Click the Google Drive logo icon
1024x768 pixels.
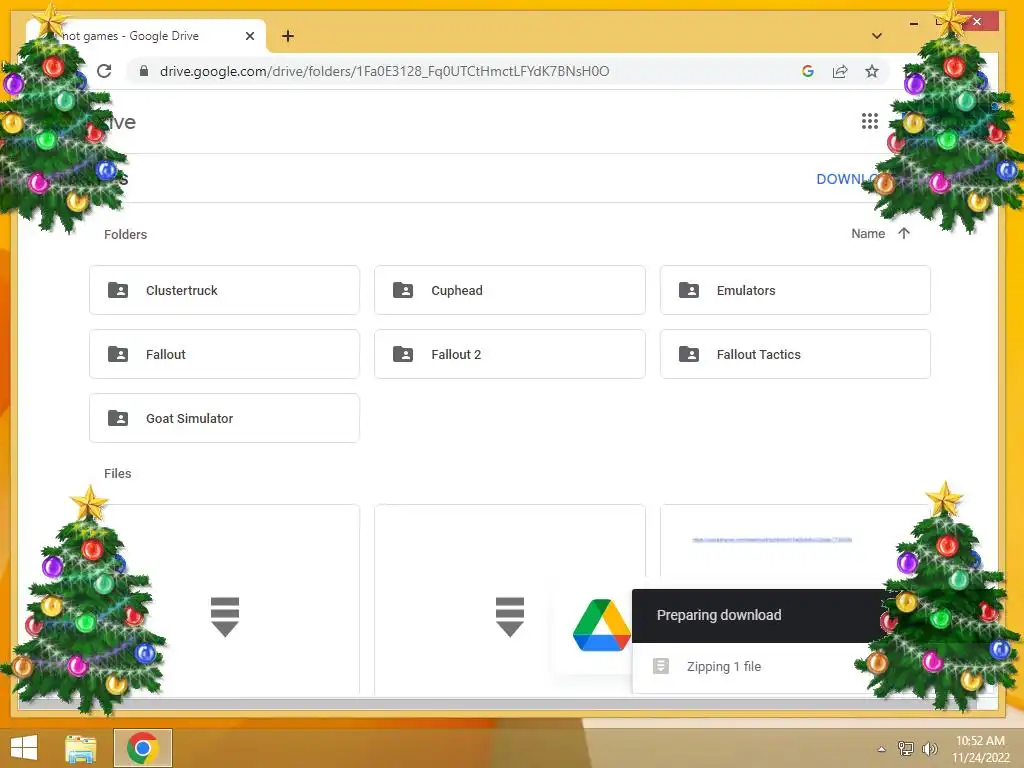point(601,625)
